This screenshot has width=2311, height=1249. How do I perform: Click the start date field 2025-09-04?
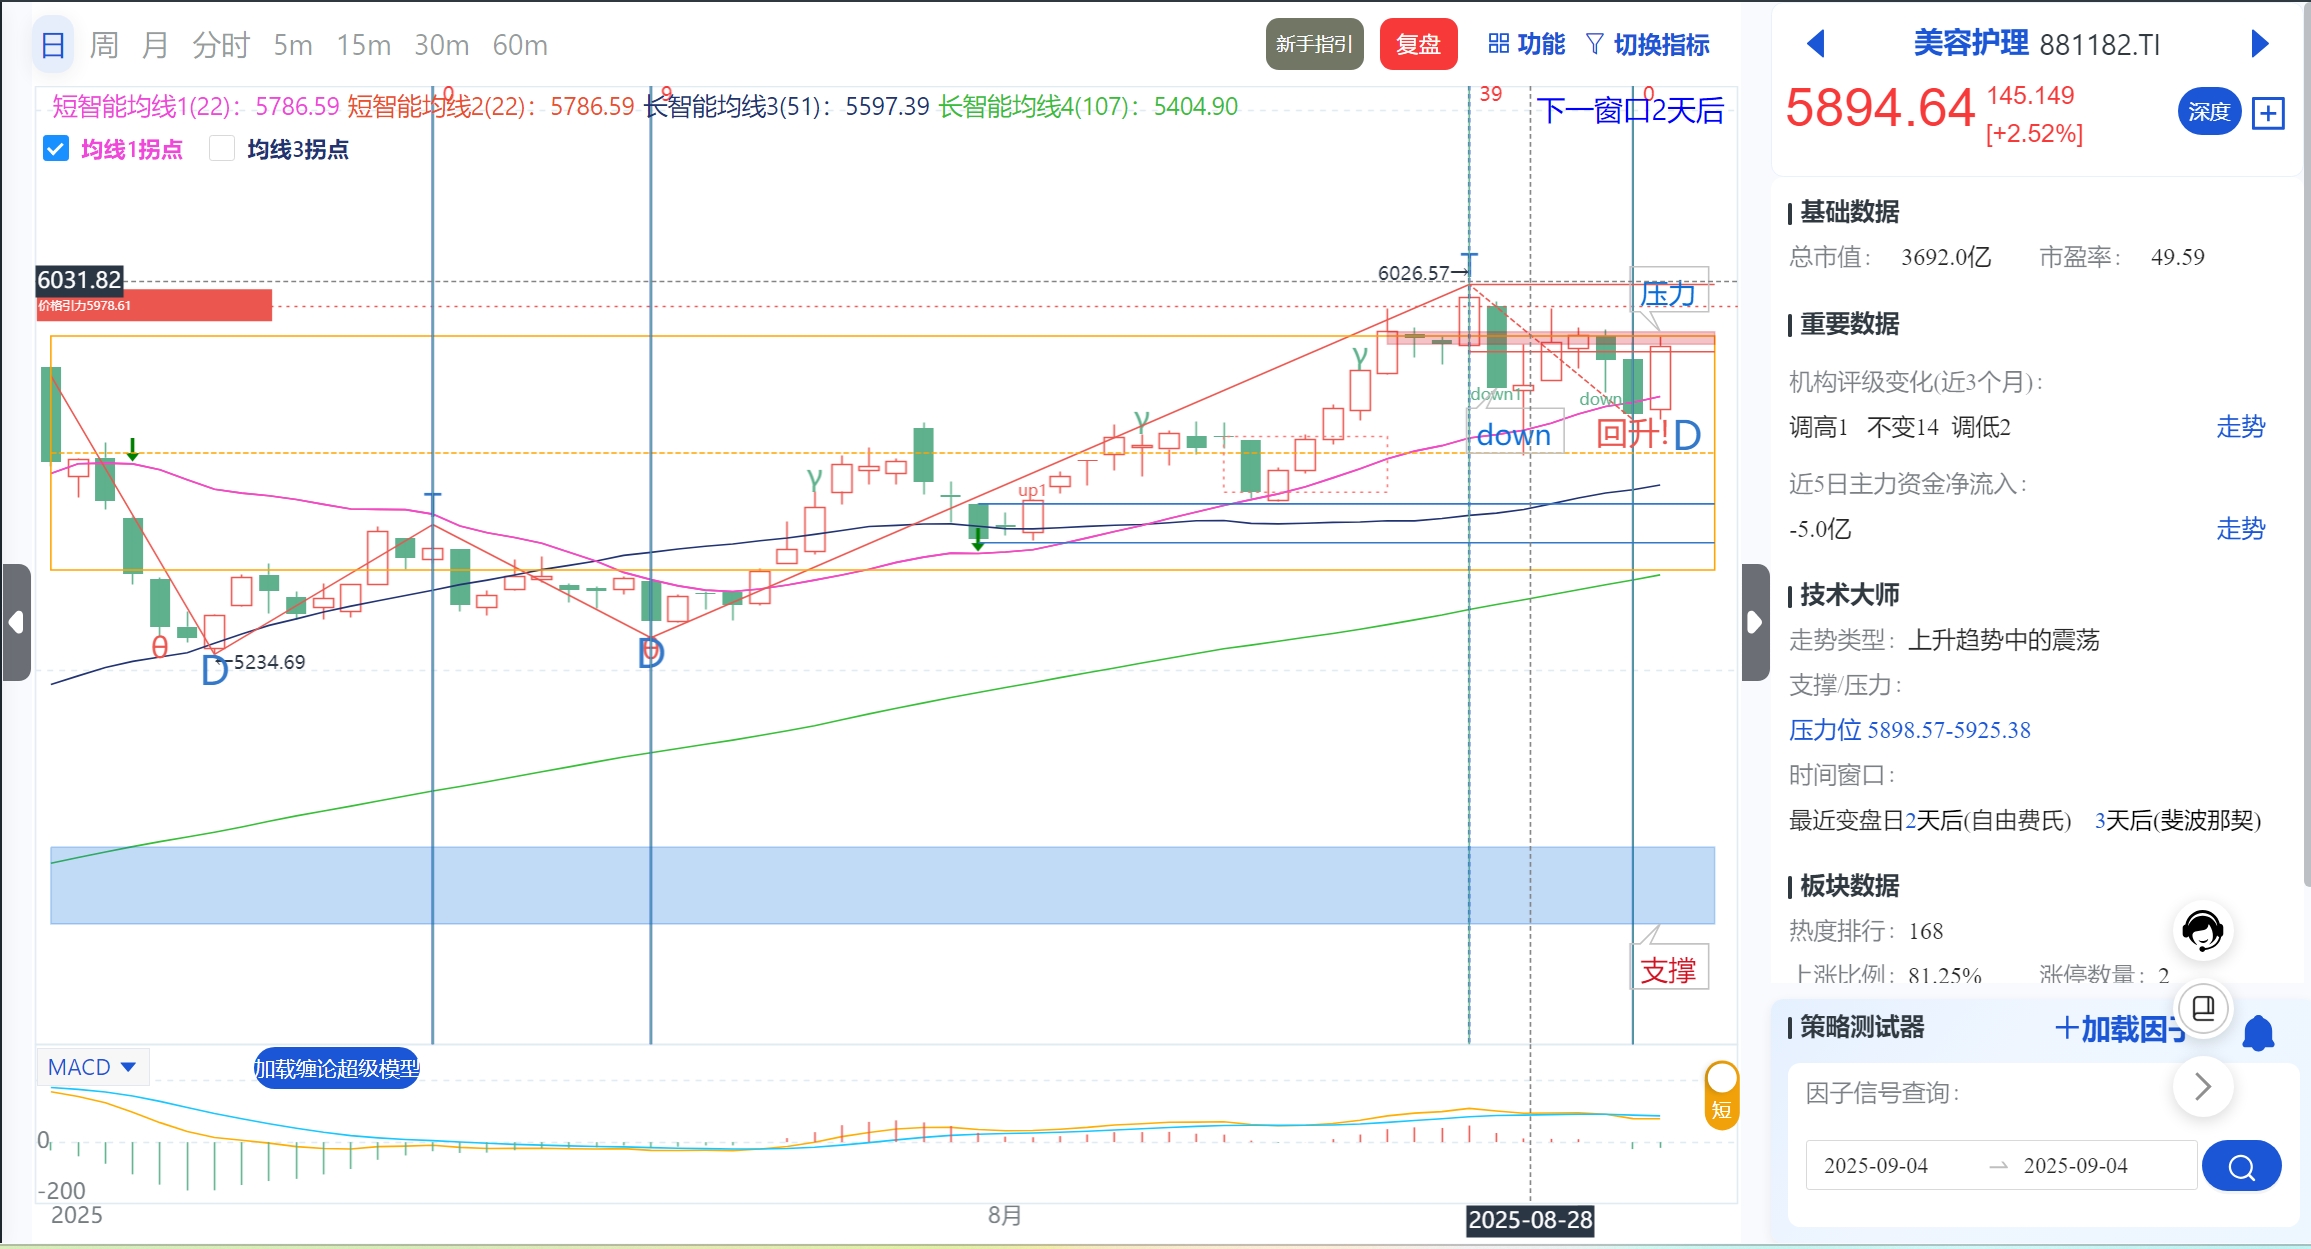point(1875,1166)
